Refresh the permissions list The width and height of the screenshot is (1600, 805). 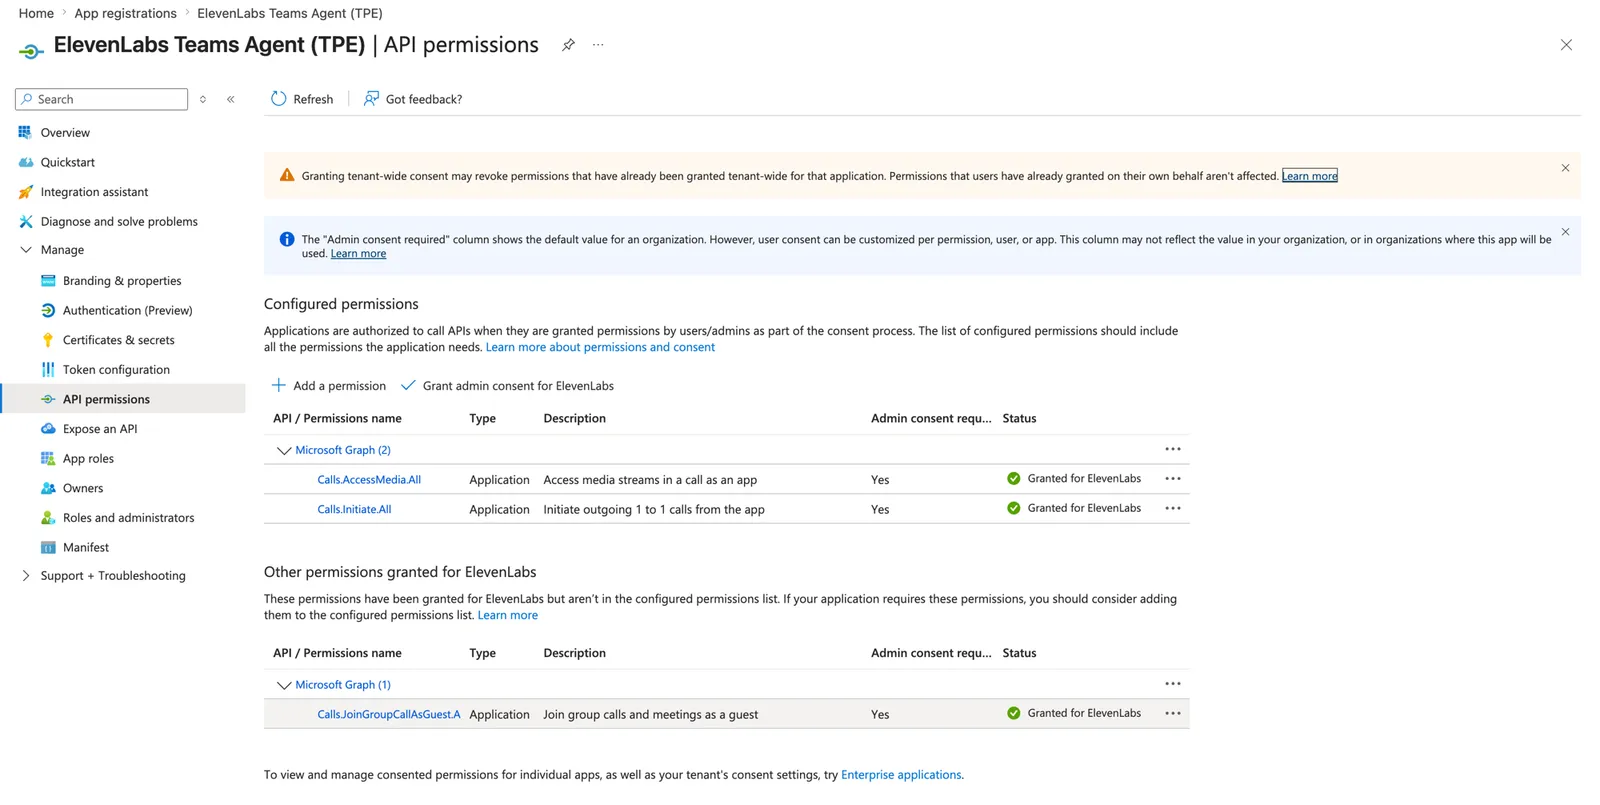[302, 99]
